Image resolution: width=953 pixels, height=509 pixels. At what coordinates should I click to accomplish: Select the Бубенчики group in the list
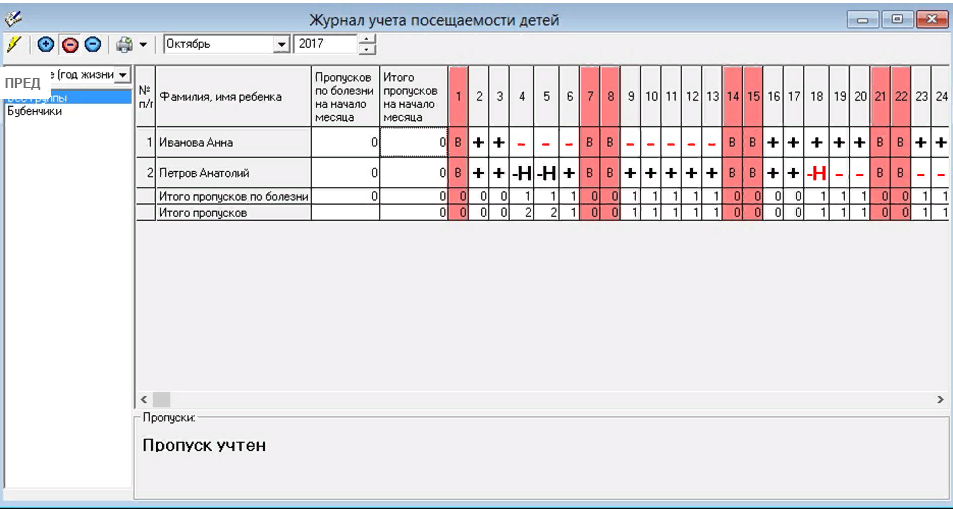(35, 111)
